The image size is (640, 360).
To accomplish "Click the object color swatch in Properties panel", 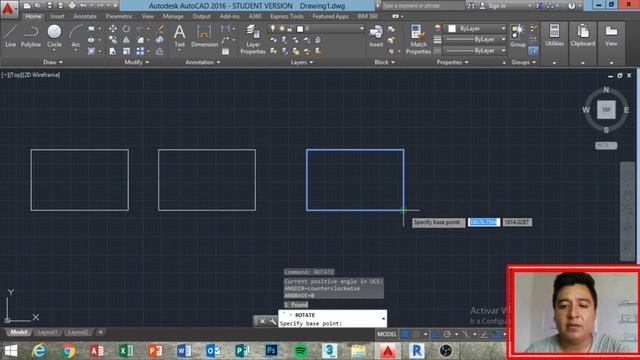I will tap(452, 29).
